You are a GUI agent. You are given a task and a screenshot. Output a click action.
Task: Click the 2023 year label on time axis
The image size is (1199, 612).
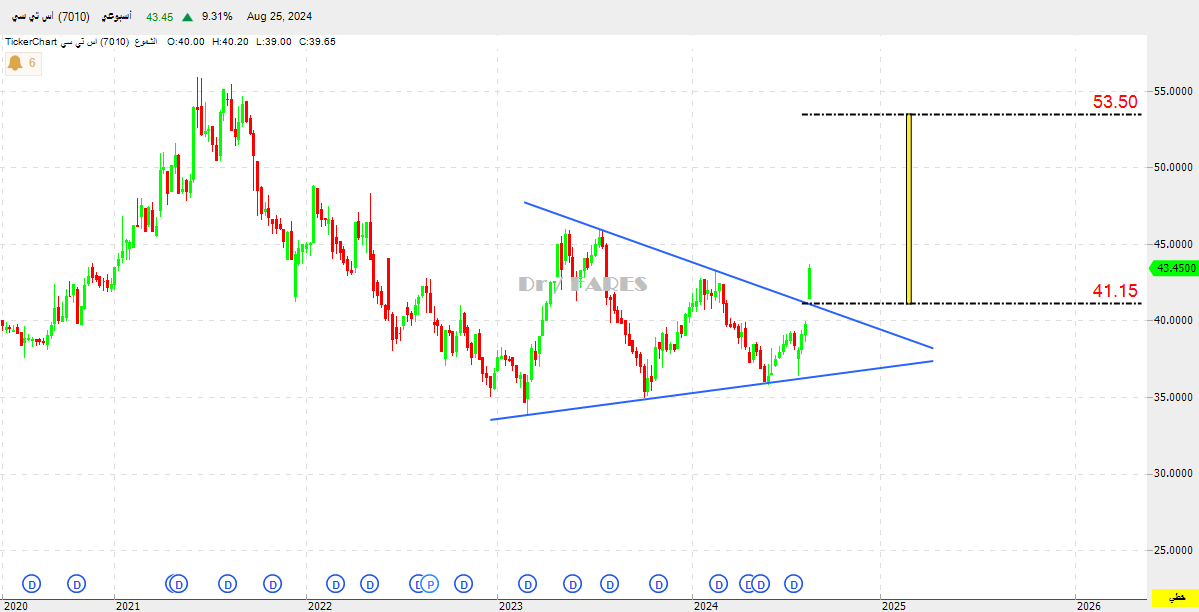coord(510,606)
